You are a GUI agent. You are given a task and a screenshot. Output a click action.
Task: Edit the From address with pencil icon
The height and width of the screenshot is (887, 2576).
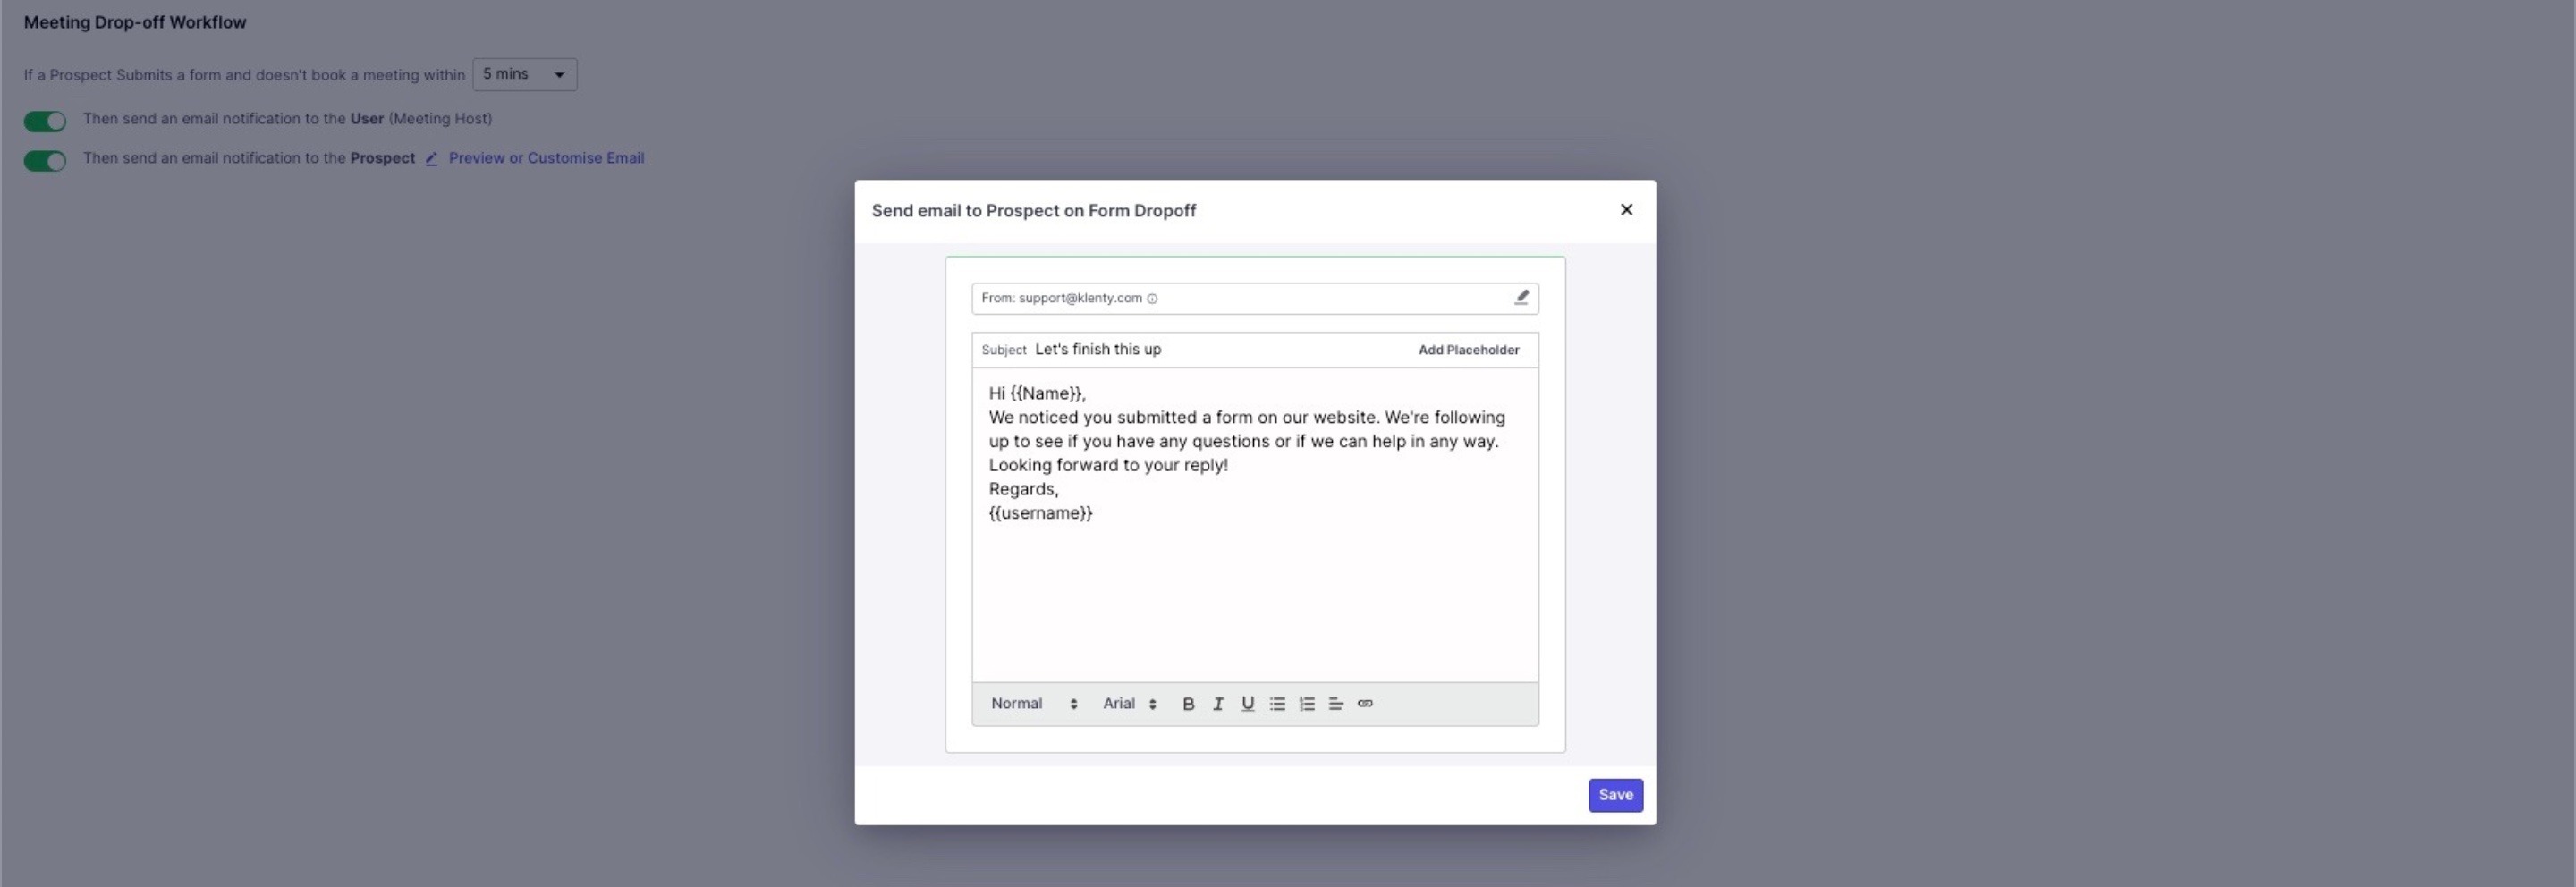[1521, 297]
